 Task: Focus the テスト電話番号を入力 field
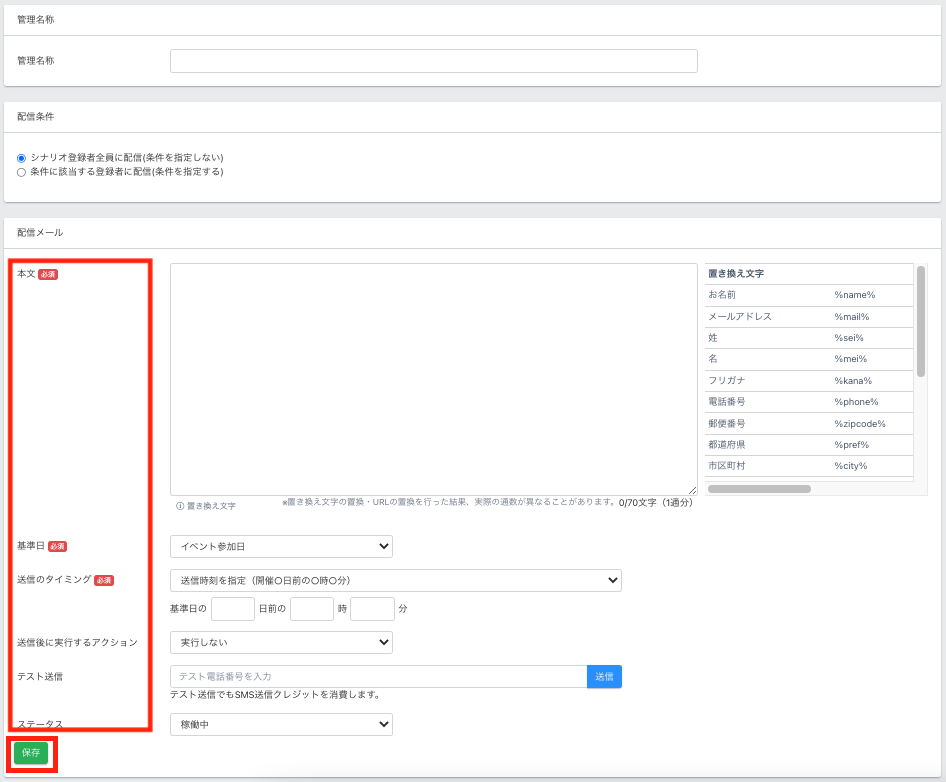tap(378, 677)
